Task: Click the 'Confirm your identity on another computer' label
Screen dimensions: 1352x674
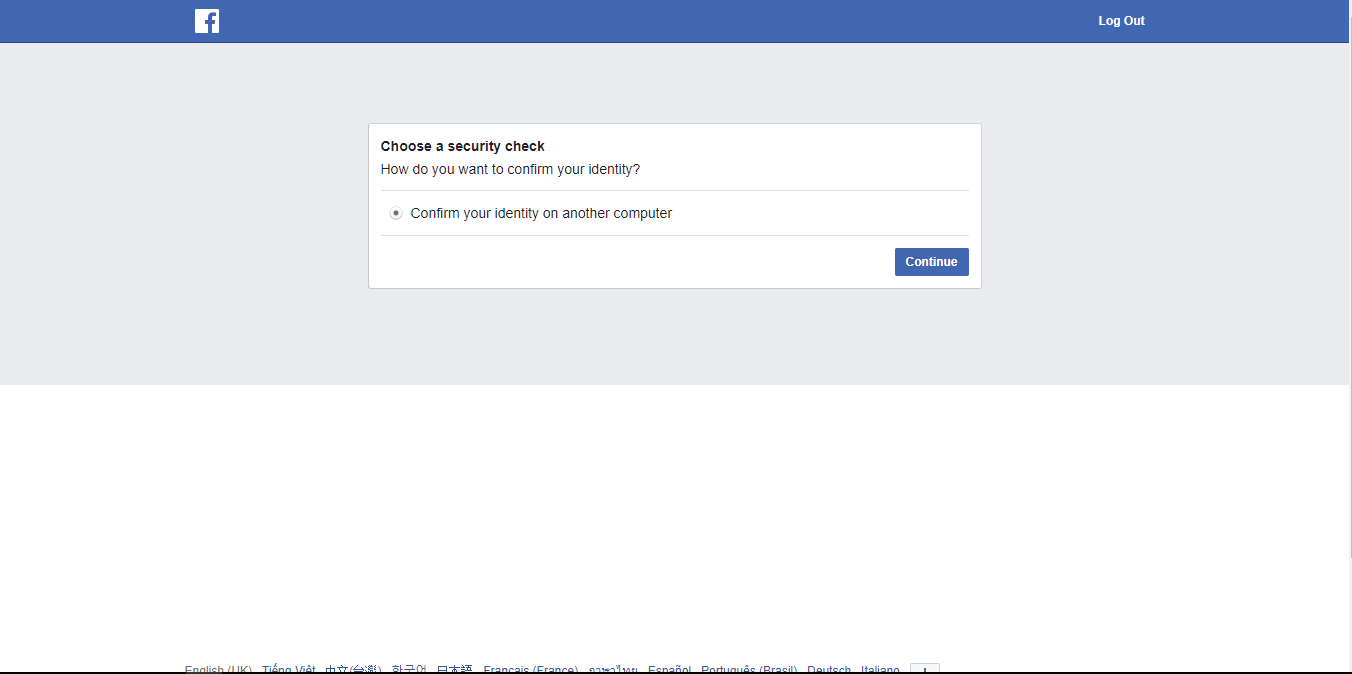Action: 541,213
